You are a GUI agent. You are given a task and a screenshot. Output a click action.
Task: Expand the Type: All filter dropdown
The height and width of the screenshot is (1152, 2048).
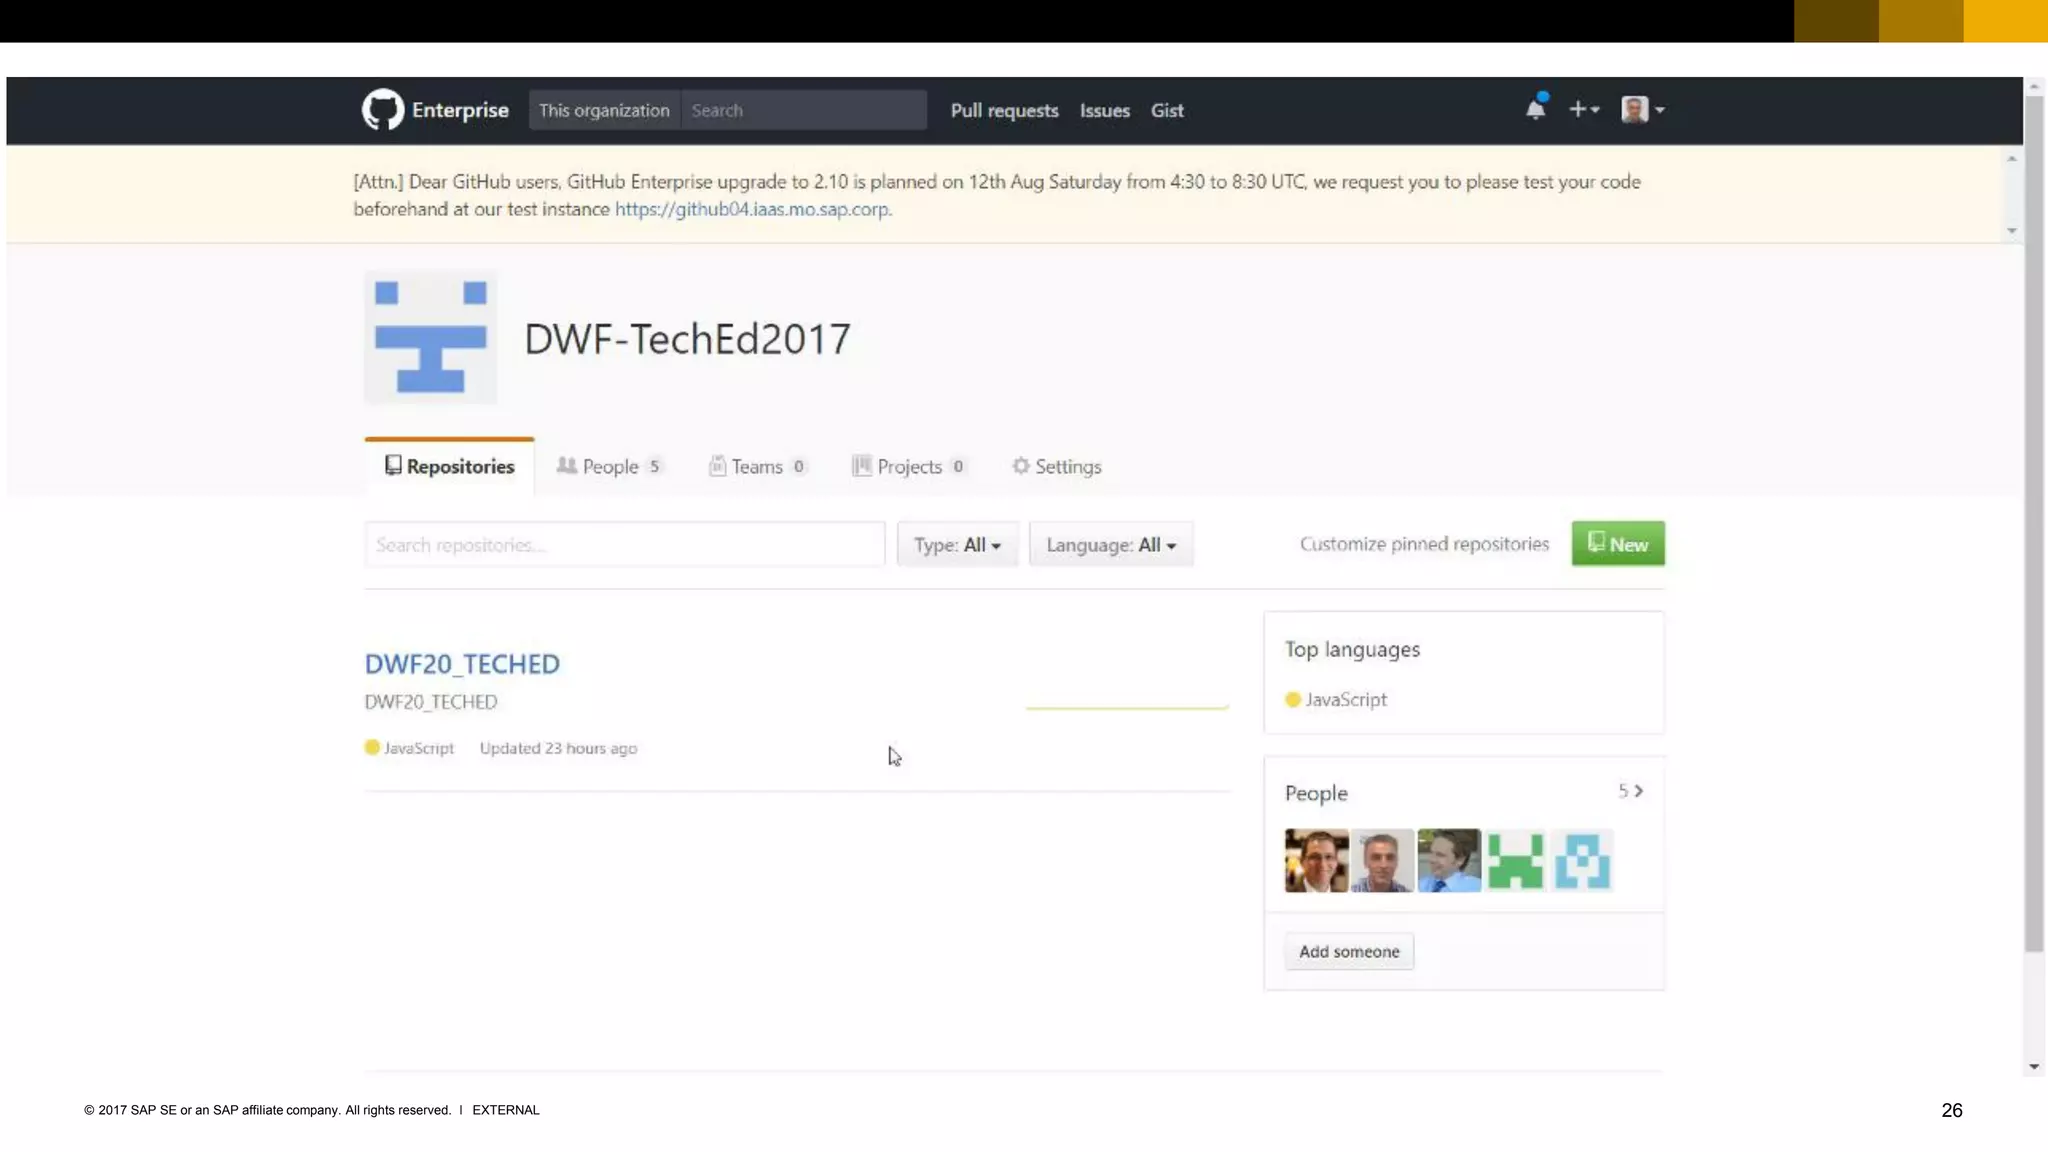pos(957,545)
